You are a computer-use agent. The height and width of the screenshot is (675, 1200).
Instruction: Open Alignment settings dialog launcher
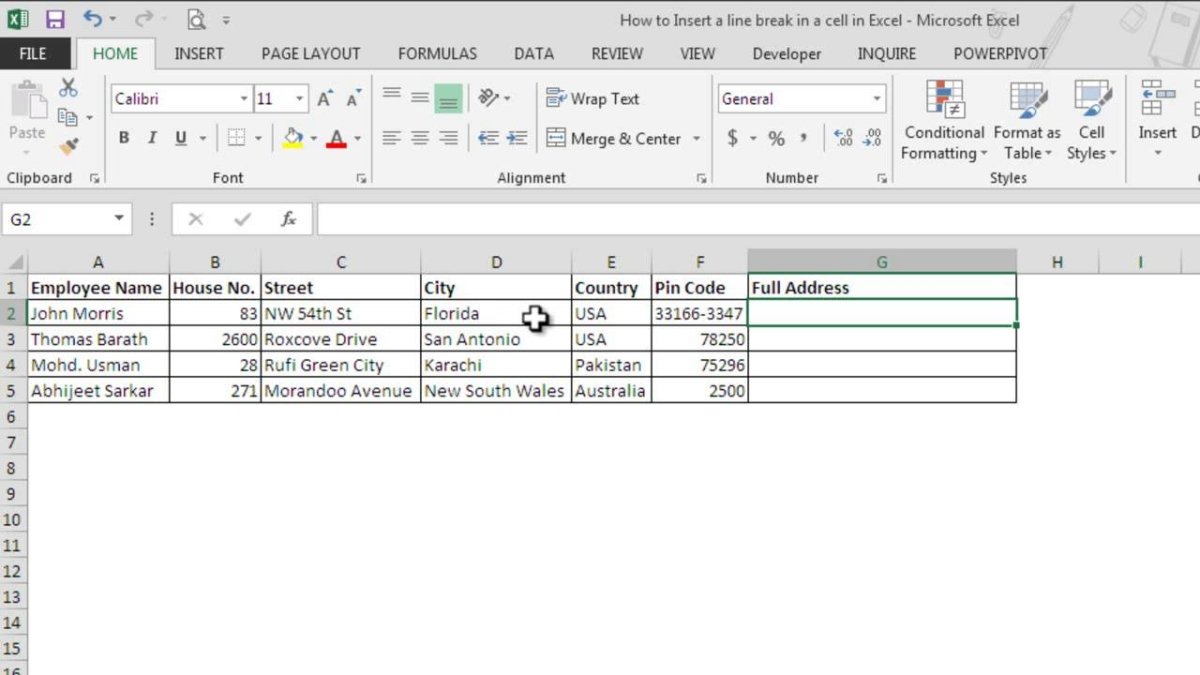click(701, 178)
